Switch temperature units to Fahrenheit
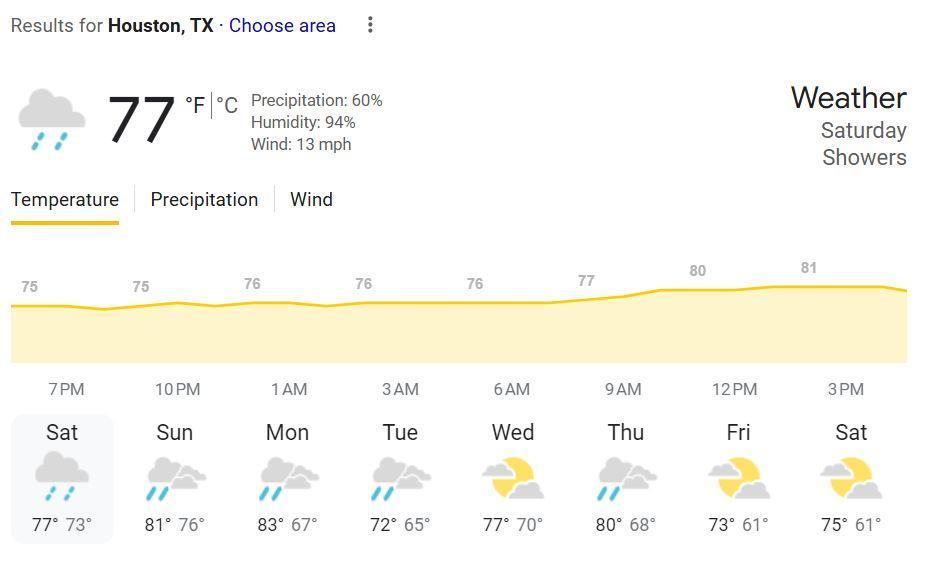 point(195,105)
